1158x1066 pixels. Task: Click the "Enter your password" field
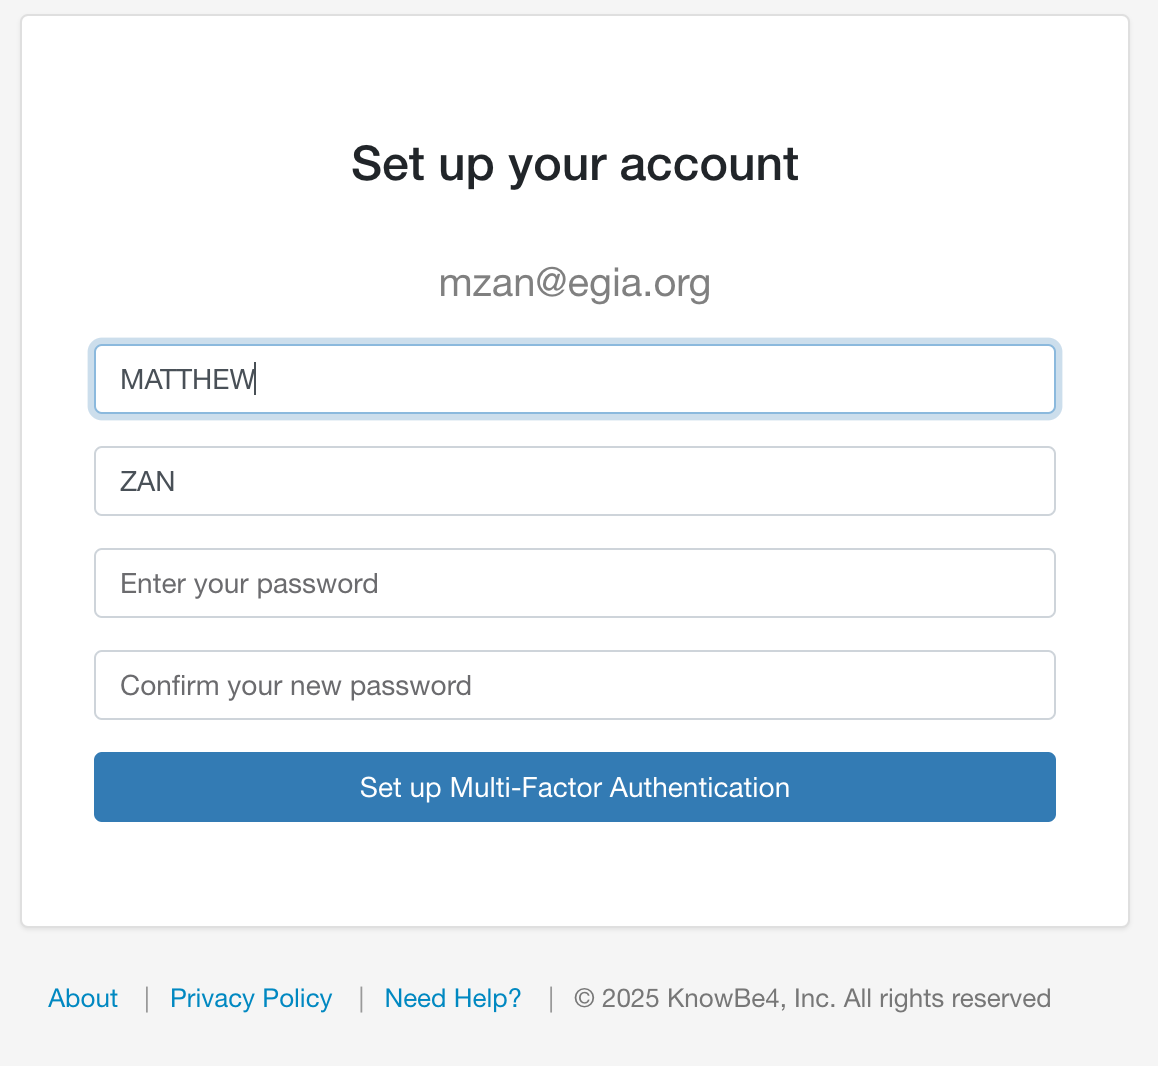574,583
